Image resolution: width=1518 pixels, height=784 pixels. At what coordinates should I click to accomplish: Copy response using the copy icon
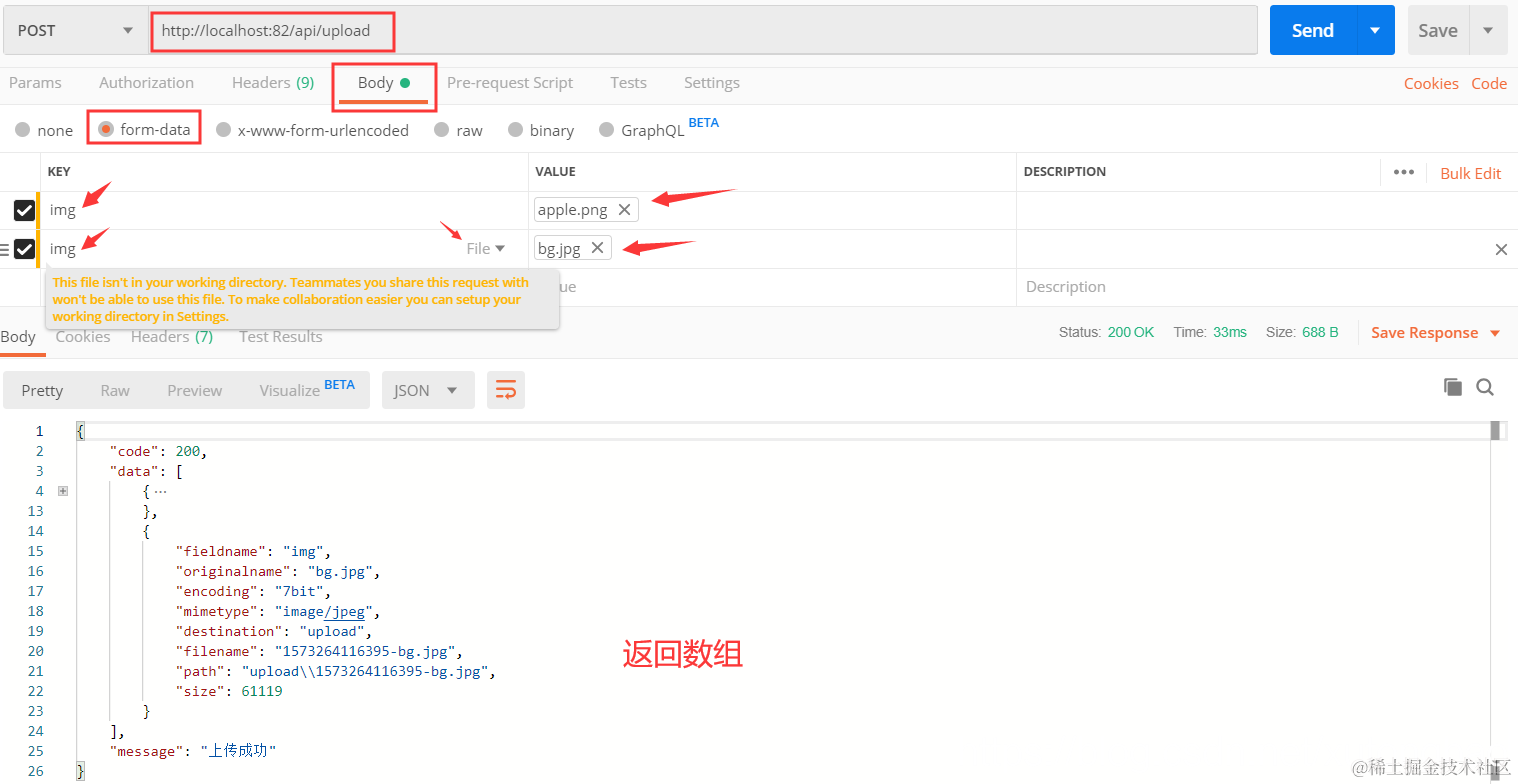tap(1452, 387)
